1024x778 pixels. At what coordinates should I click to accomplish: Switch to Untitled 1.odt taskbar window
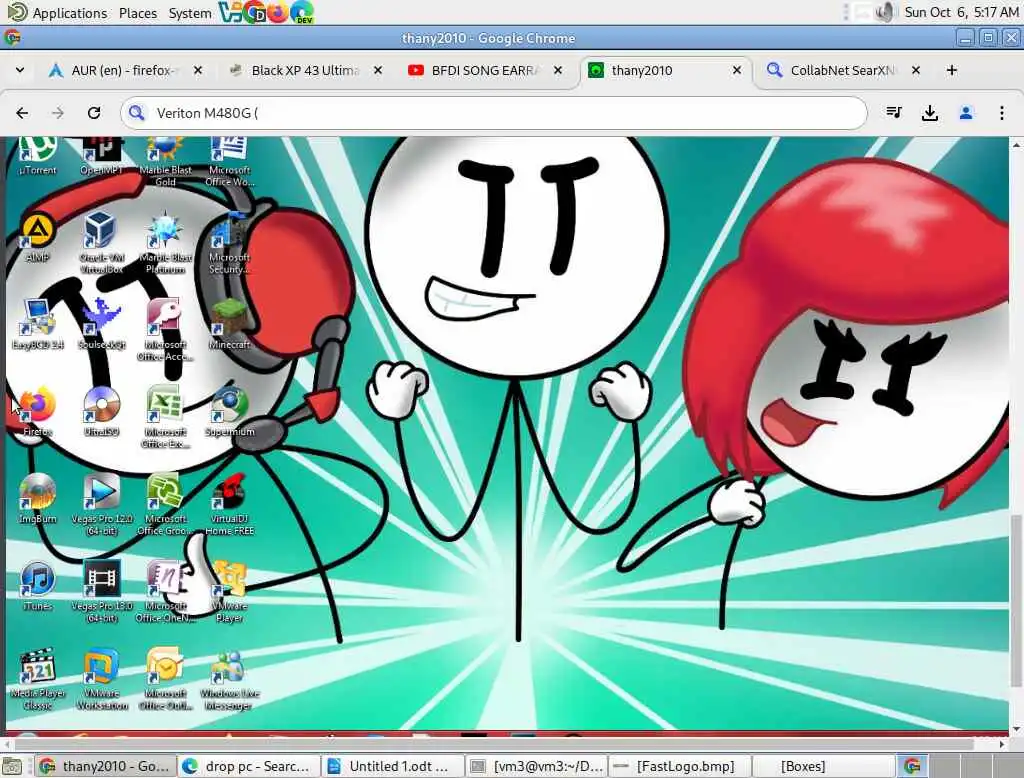(x=393, y=766)
